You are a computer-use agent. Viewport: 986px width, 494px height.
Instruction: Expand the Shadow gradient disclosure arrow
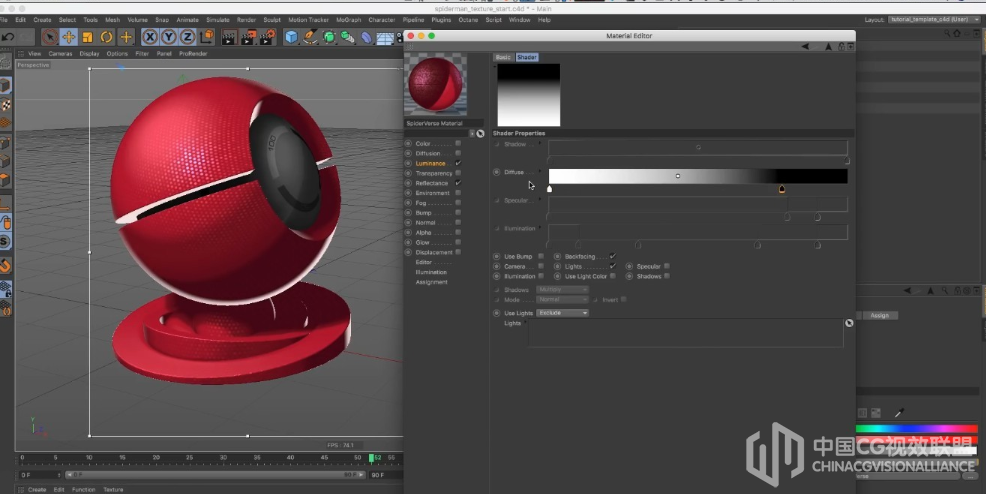pos(540,143)
